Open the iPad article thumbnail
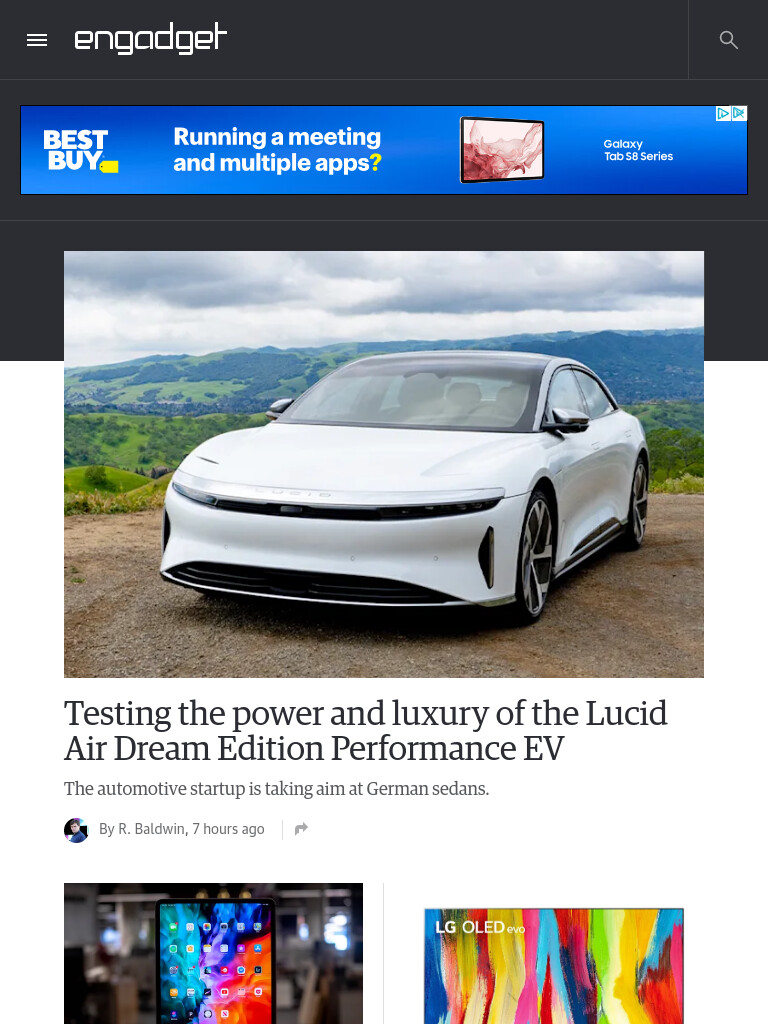The image size is (768, 1024). click(214, 953)
